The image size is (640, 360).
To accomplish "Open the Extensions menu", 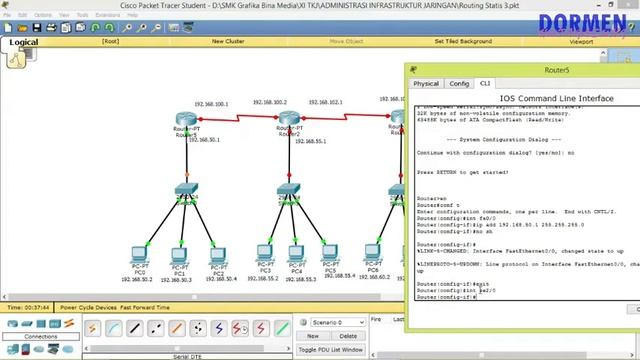I will 108,15.
